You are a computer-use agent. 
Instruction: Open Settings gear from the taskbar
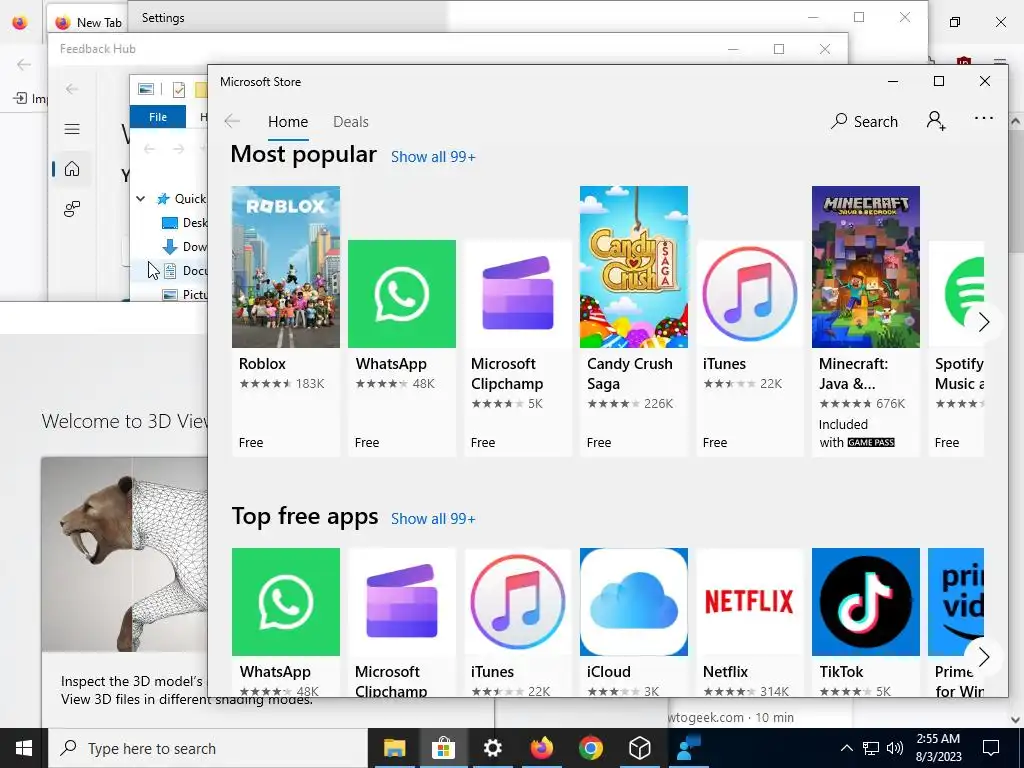coord(492,748)
